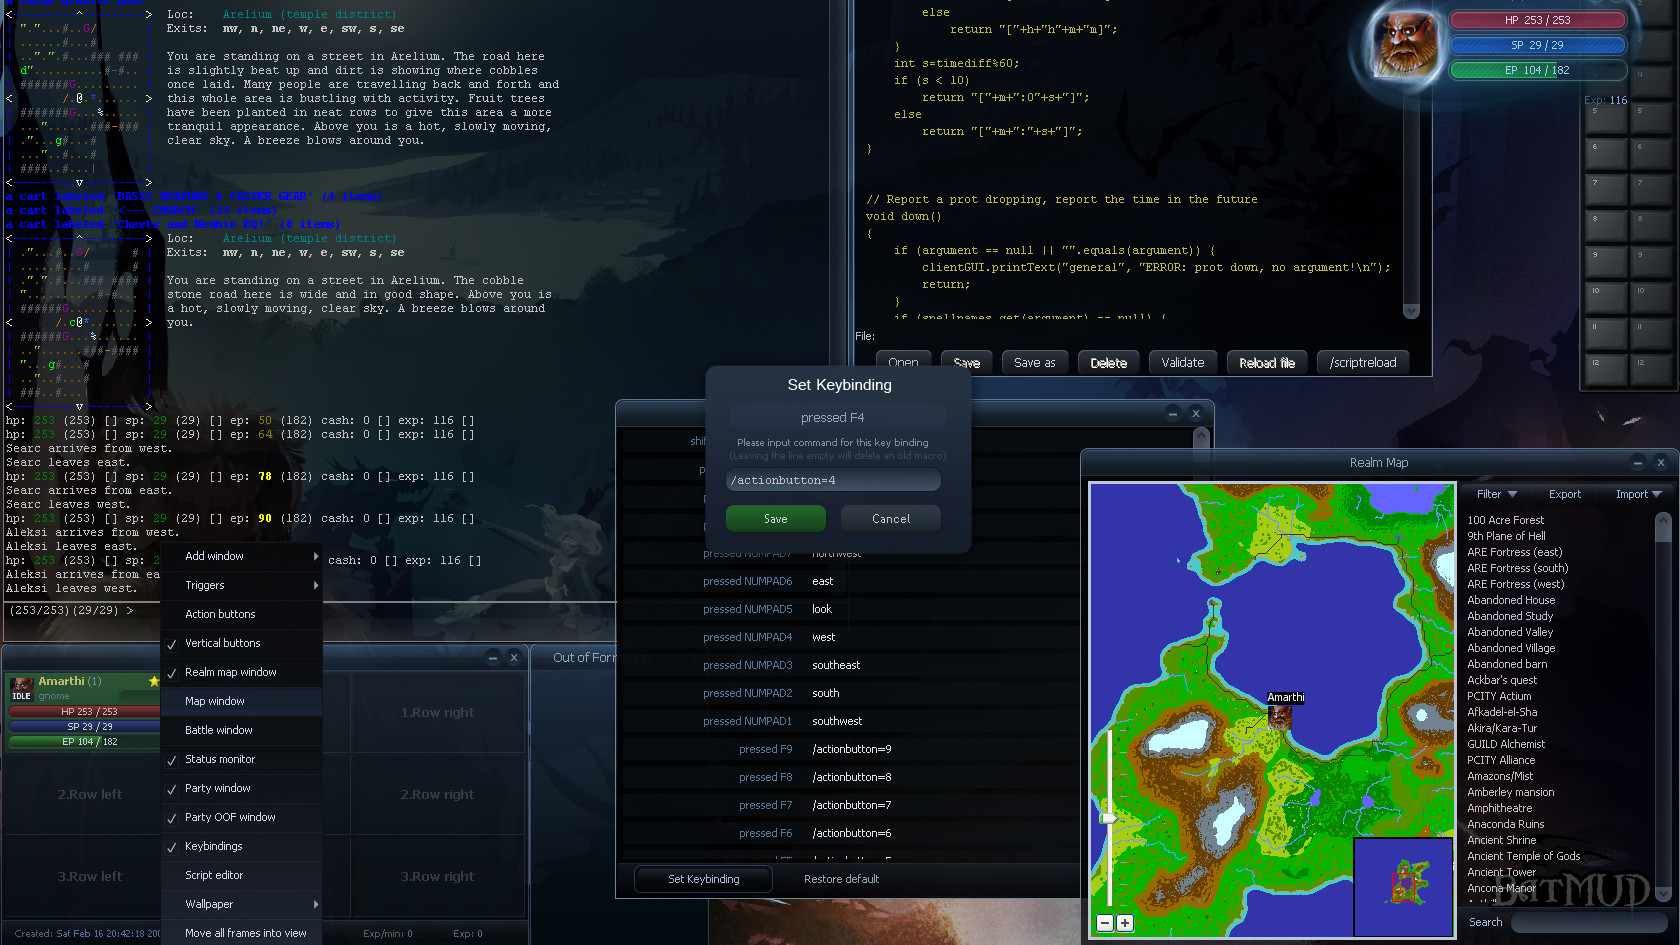This screenshot has width=1680, height=945.
Task: Open the Filter dropdown in Realm Map
Action: point(1497,494)
